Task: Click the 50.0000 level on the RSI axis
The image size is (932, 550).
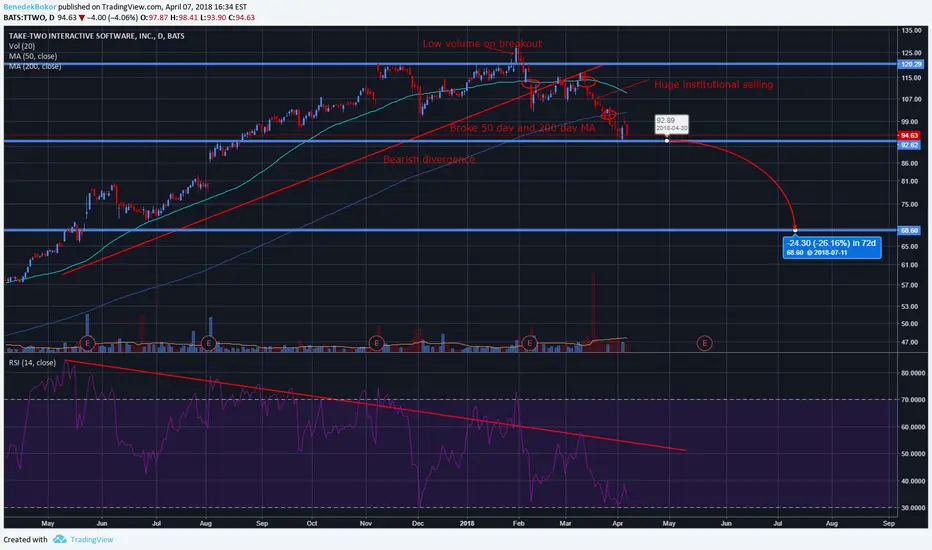Action: tap(913, 454)
